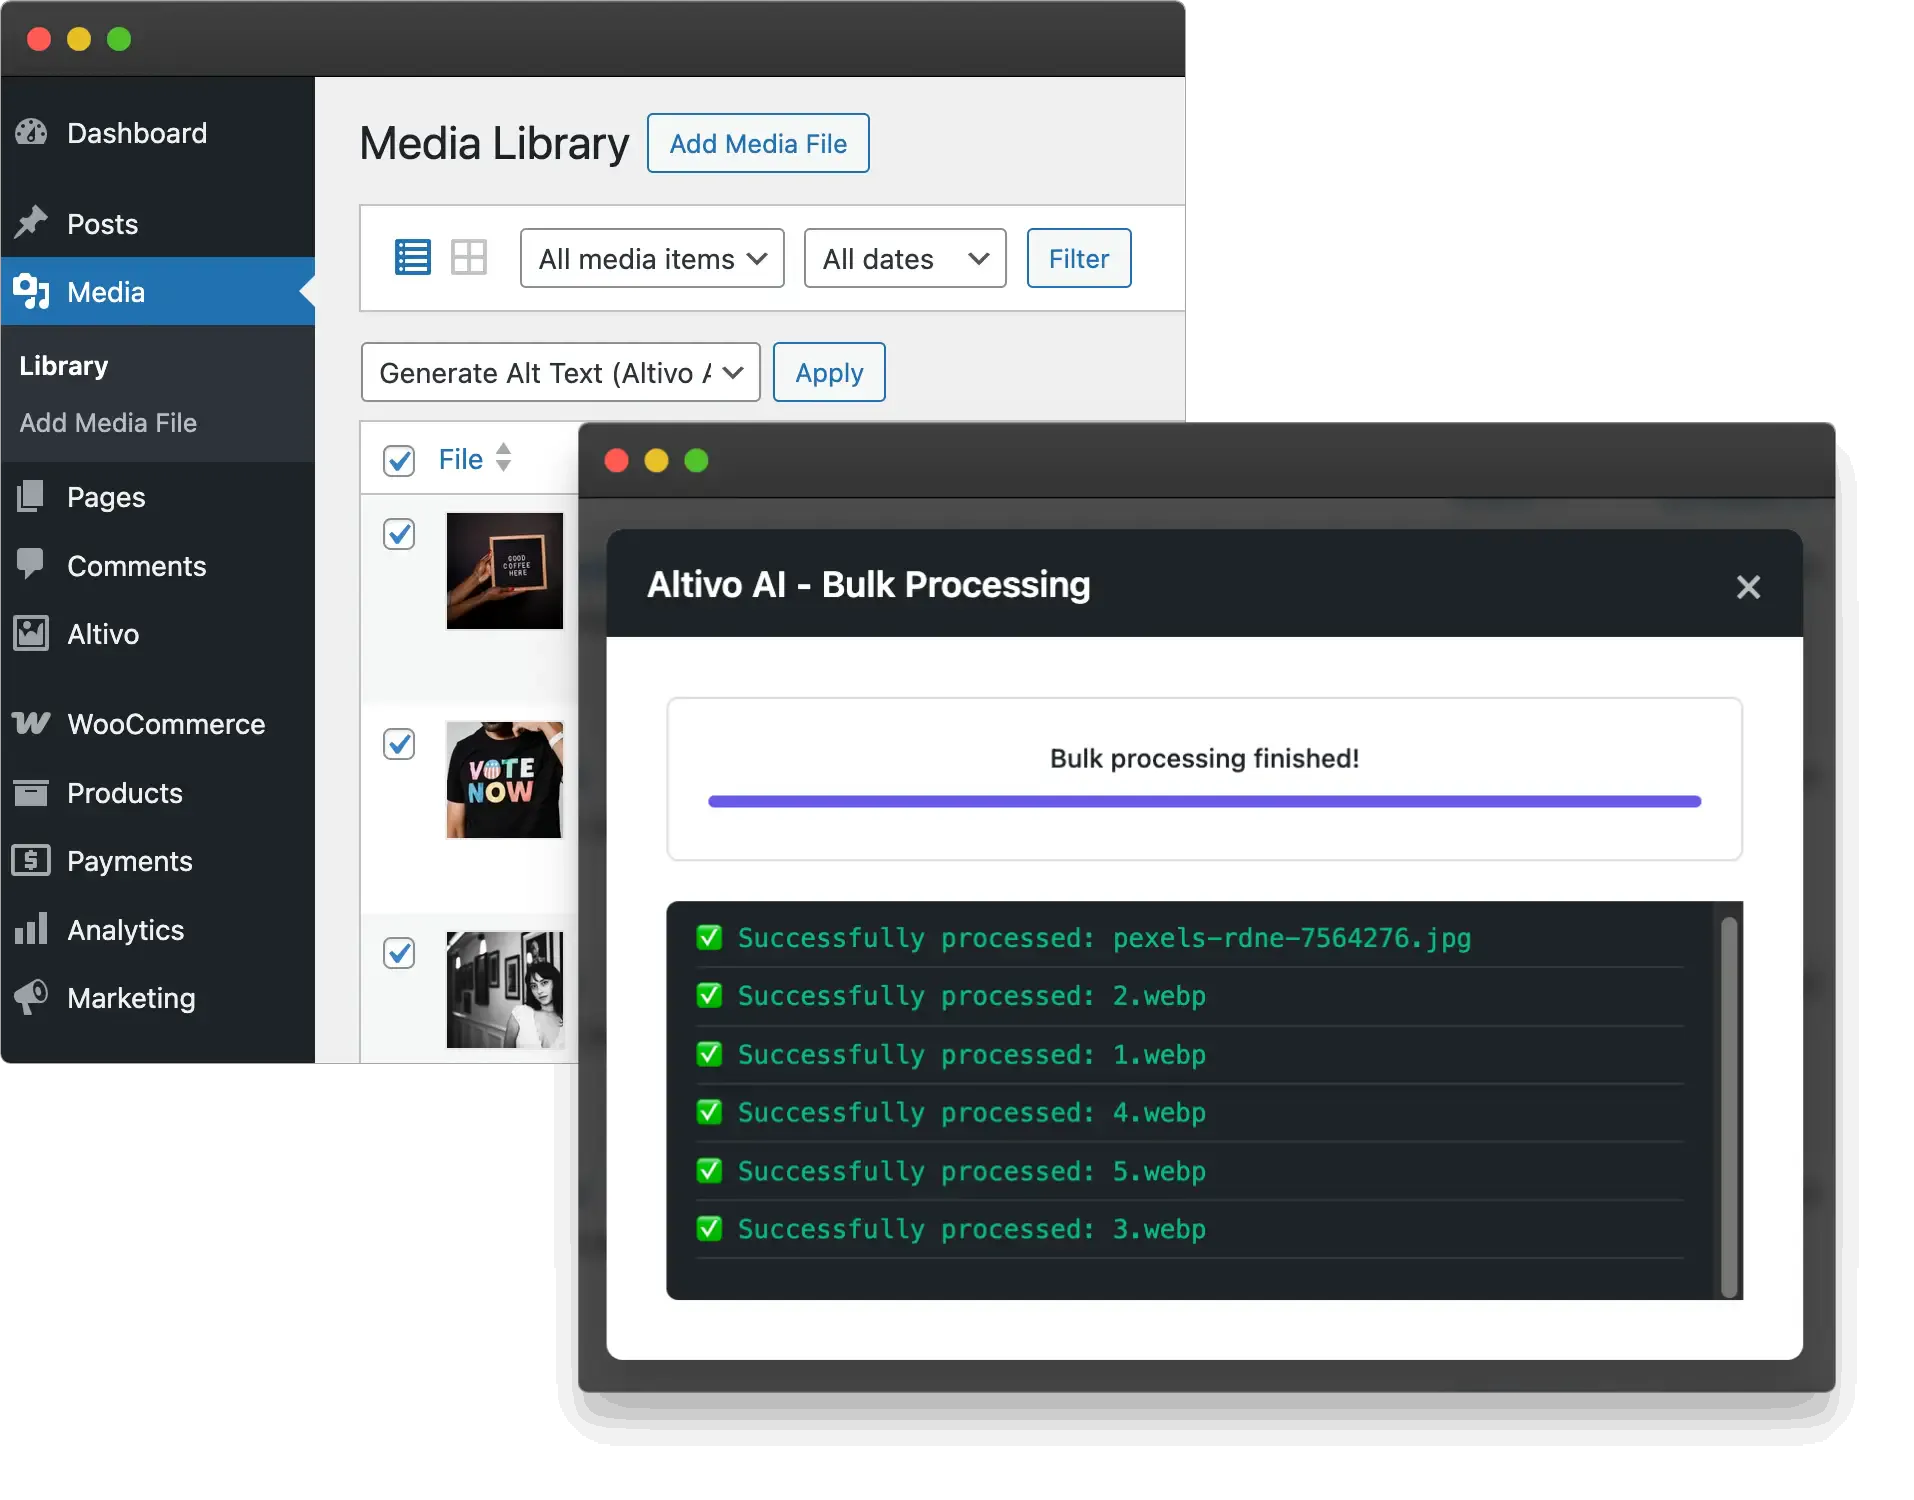The width and height of the screenshot is (1914, 1500).
Task: Click the 'Successfully processed: 1.webp' log text
Action: [x=972, y=1055]
